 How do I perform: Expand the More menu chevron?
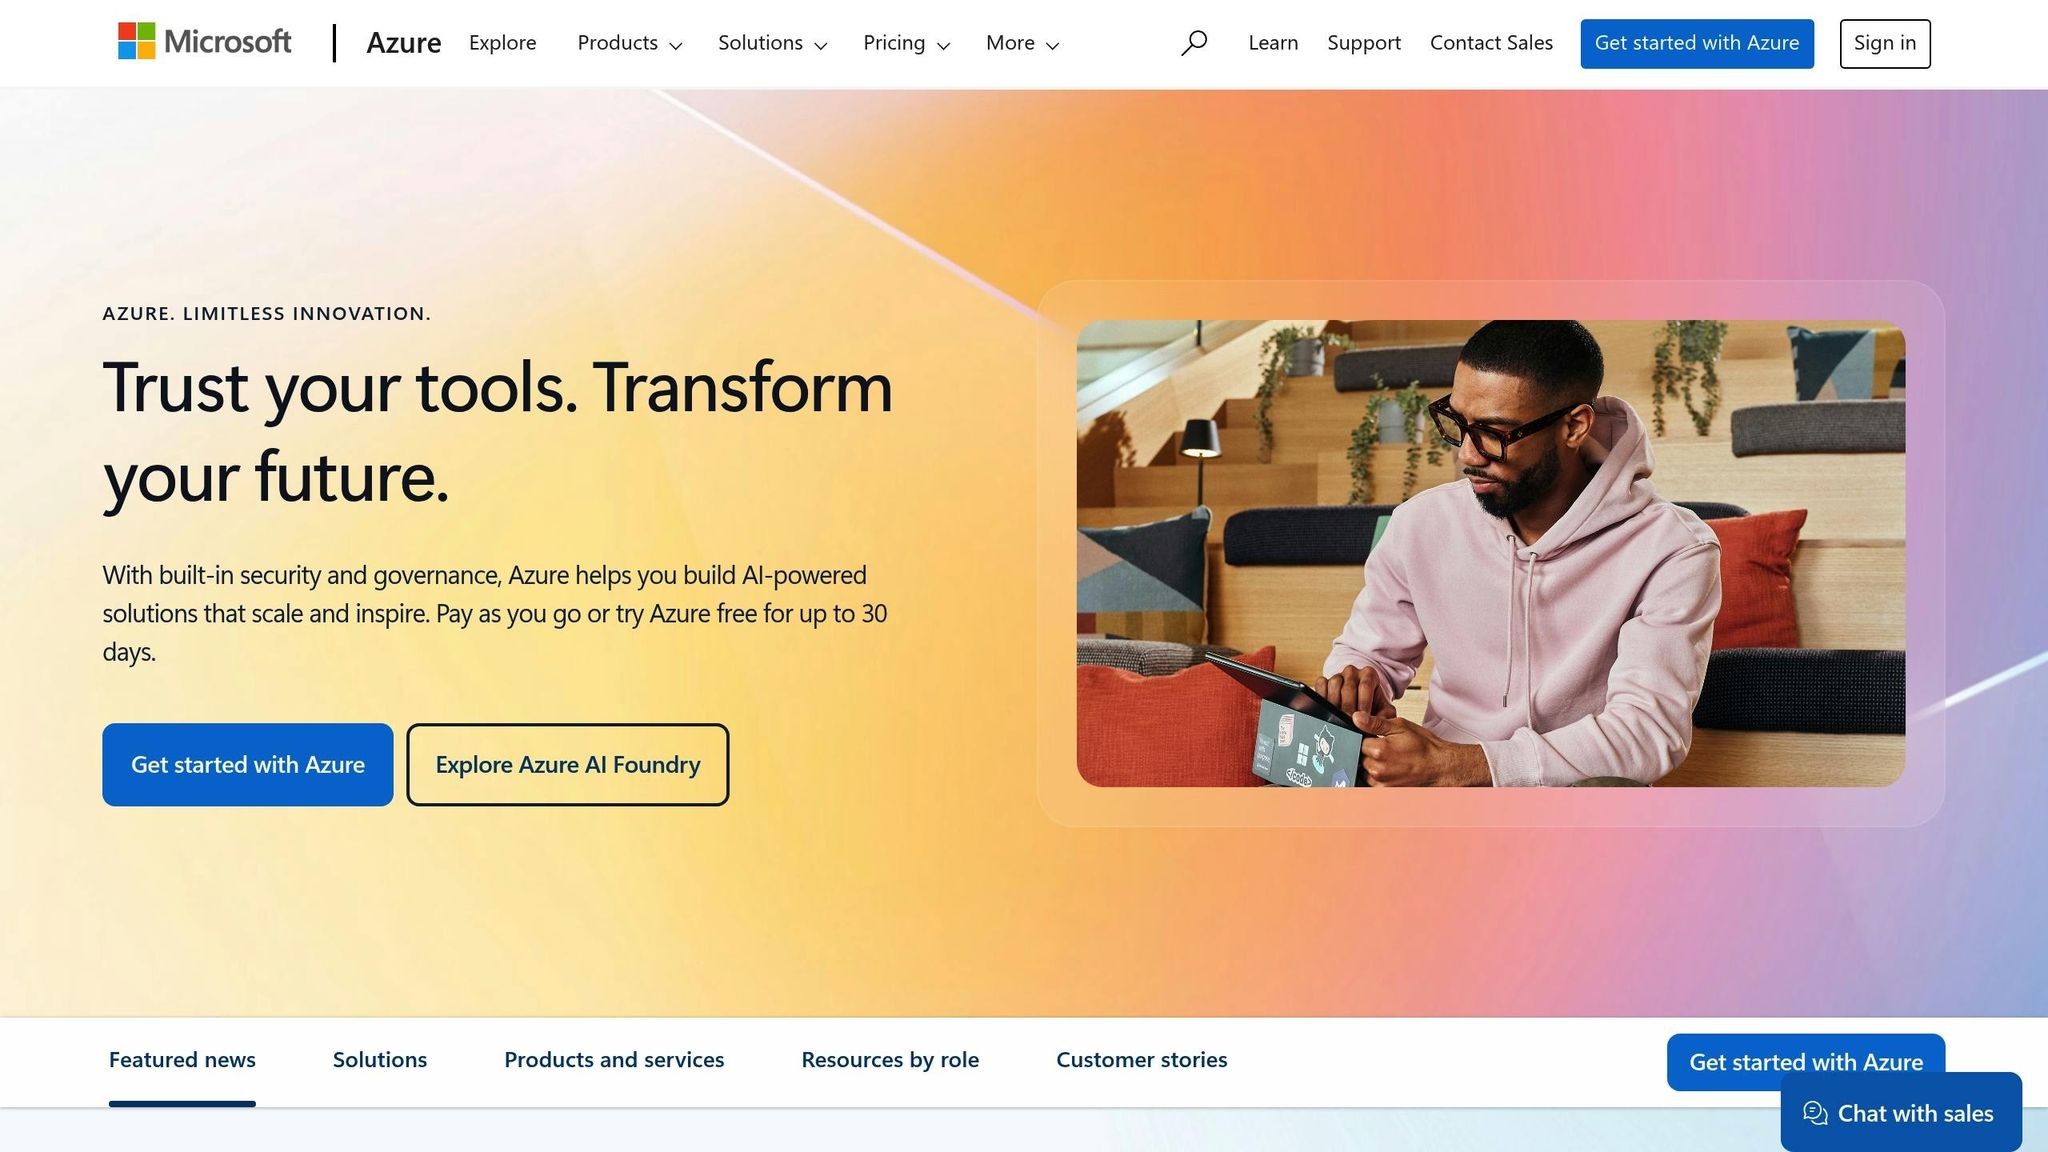(1052, 45)
